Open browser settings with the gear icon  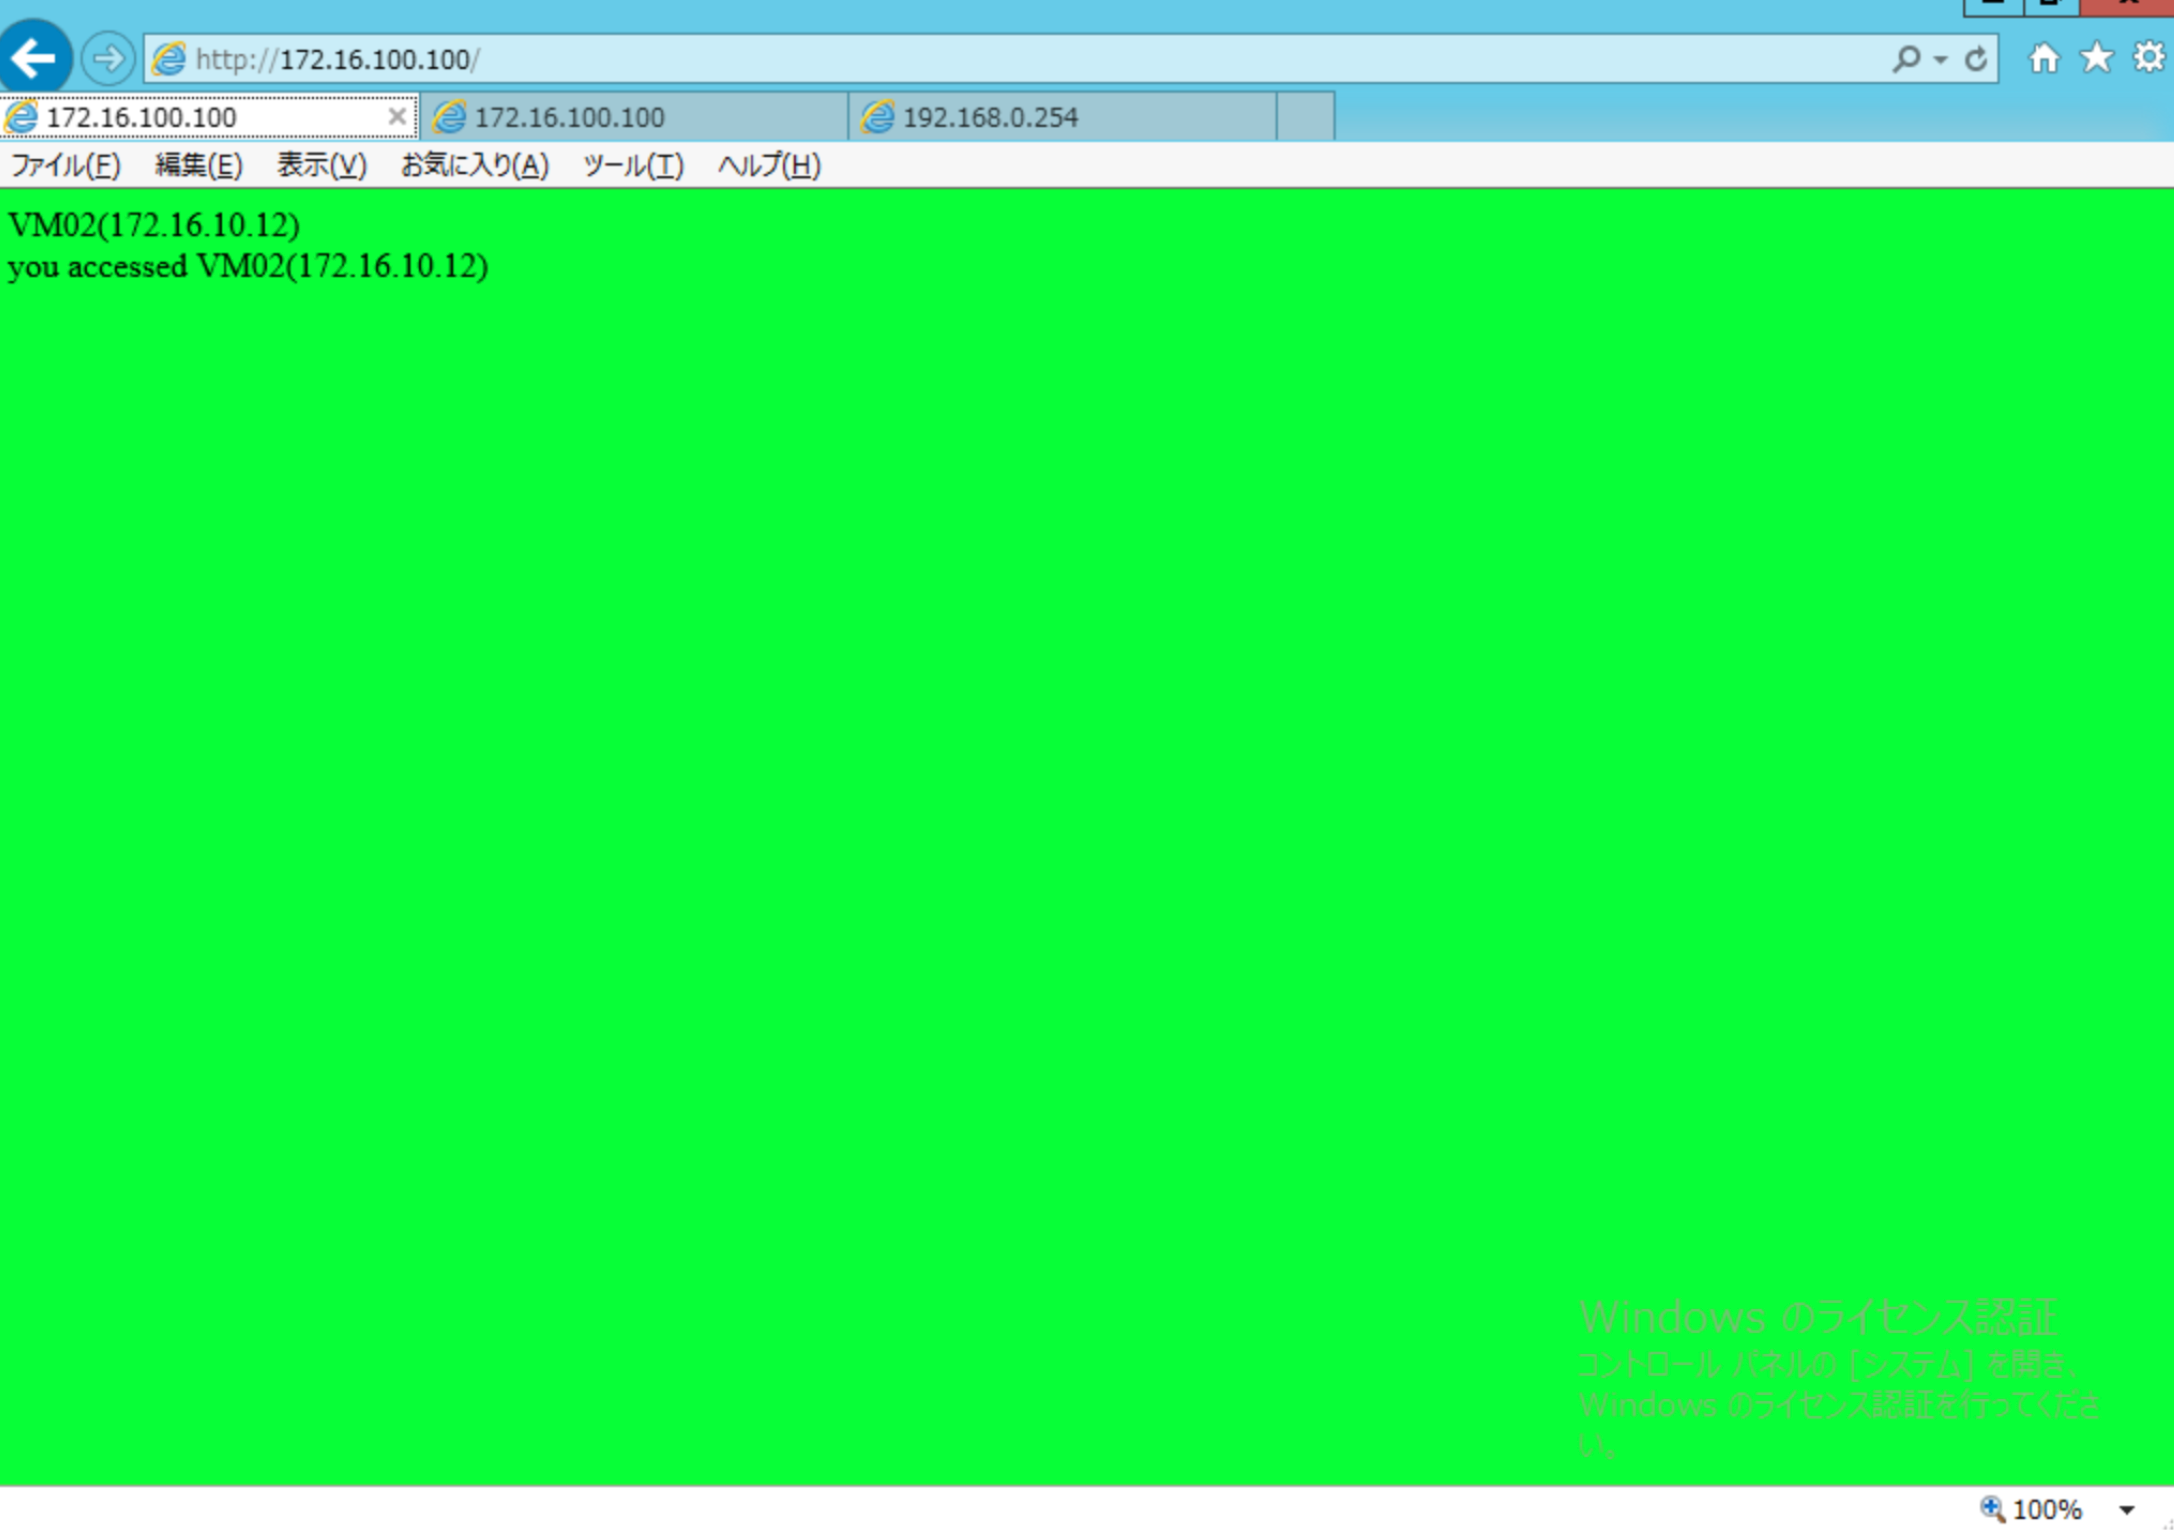point(2148,57)
